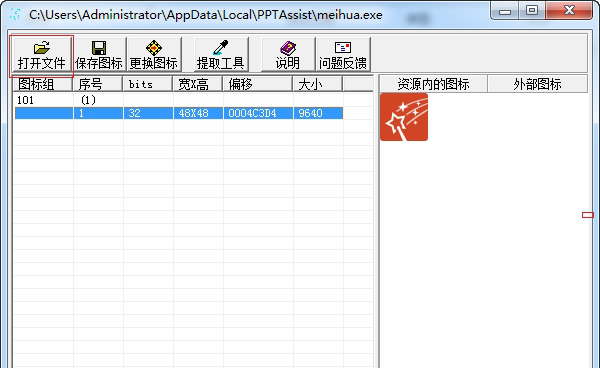Open a file with 打开文件 button
Viewport: 600px width, 382px height.
coord(42,55)
